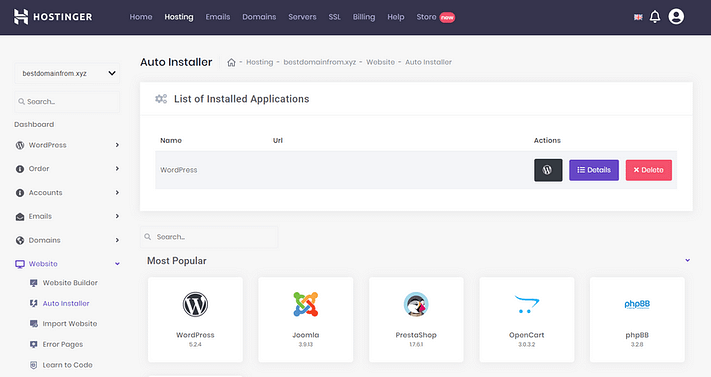Click the red Delete button
The height and width of the screenshot is (377, 711).
649,170
